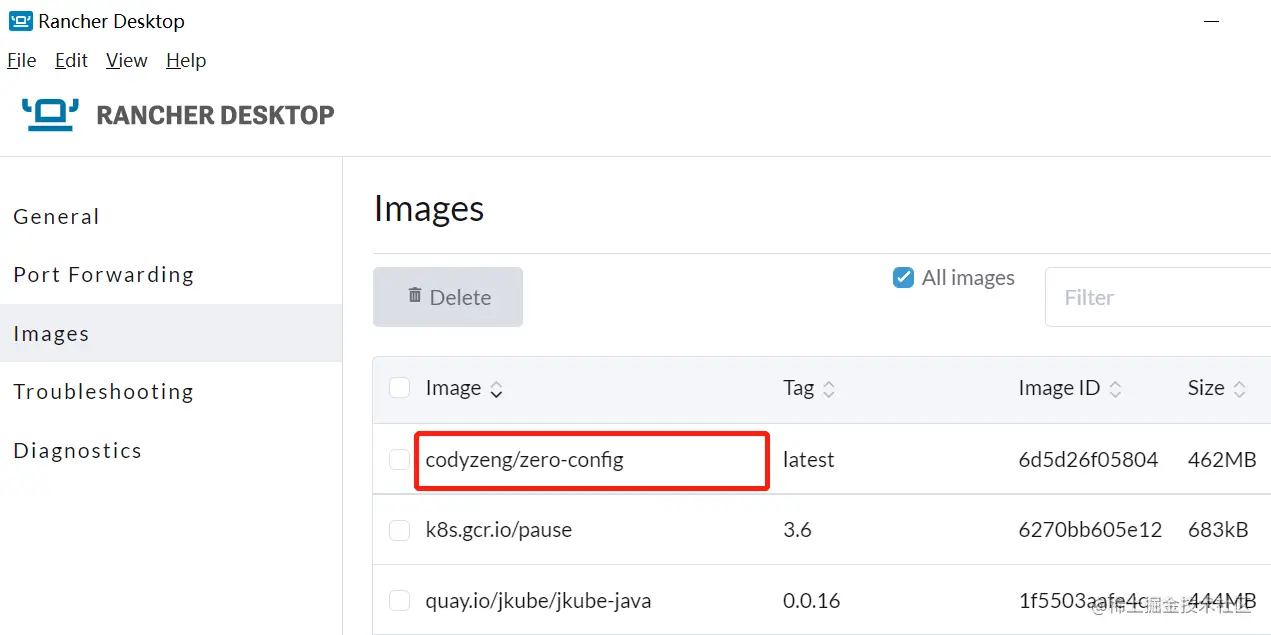The image size is (1271, 635).
Task: Select the k8s.gcr.io/pause row checkbox
Action: pos(399,530)
